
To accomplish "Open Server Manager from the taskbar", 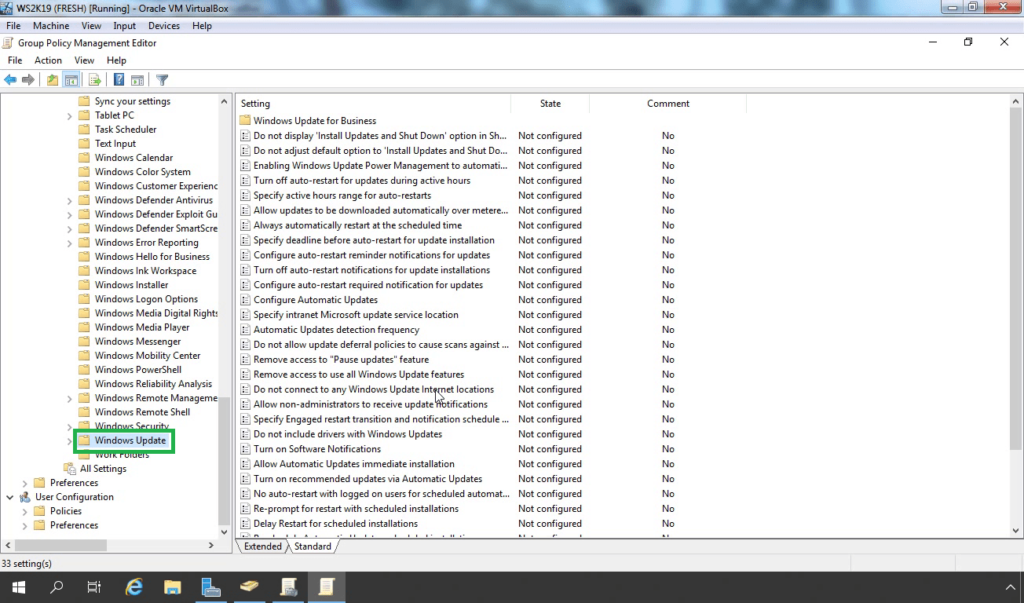I will coord(210,587).
